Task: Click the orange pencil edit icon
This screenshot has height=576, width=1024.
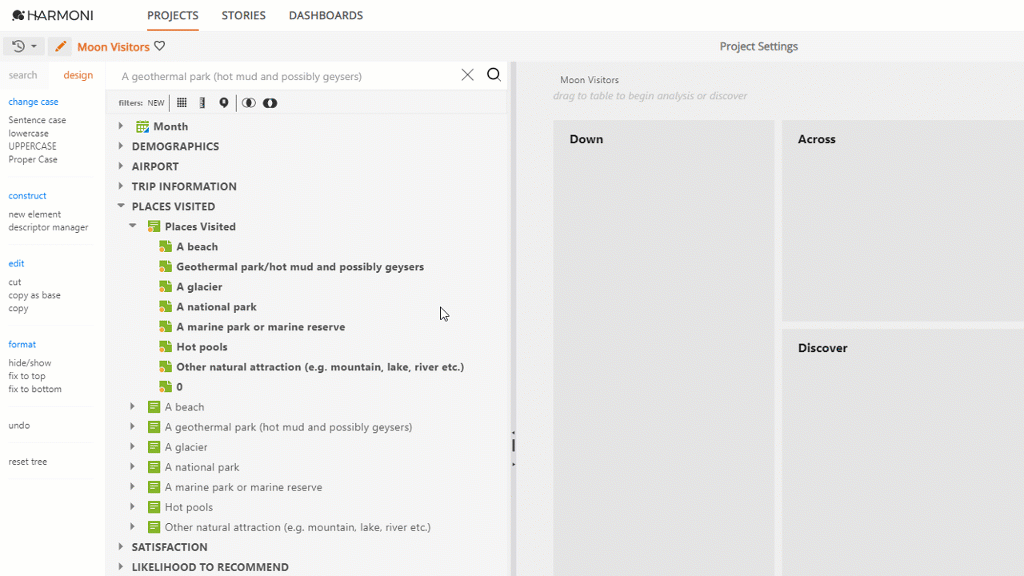Action: tap(60, 46)
